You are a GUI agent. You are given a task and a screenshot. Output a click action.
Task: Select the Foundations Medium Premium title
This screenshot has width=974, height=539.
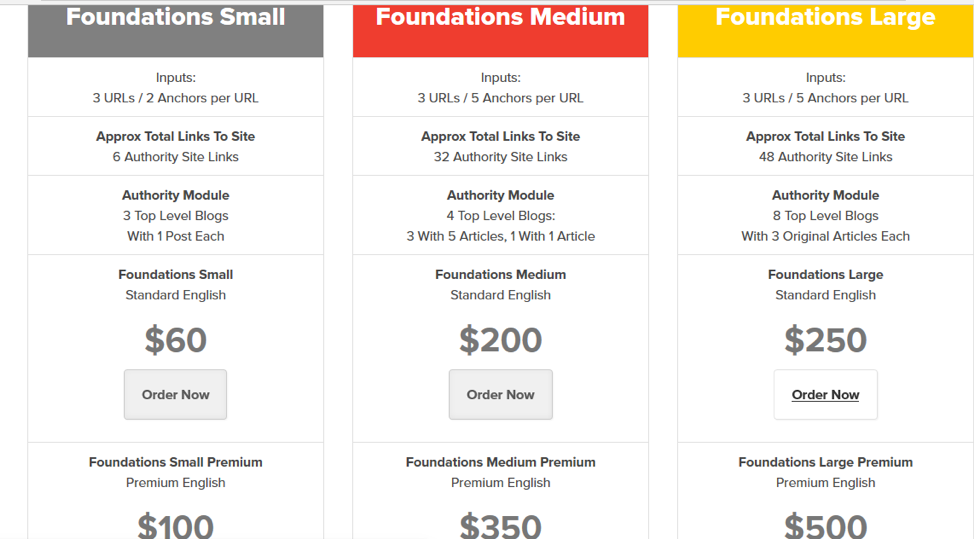pyautogui.click(x=501, y=462)
